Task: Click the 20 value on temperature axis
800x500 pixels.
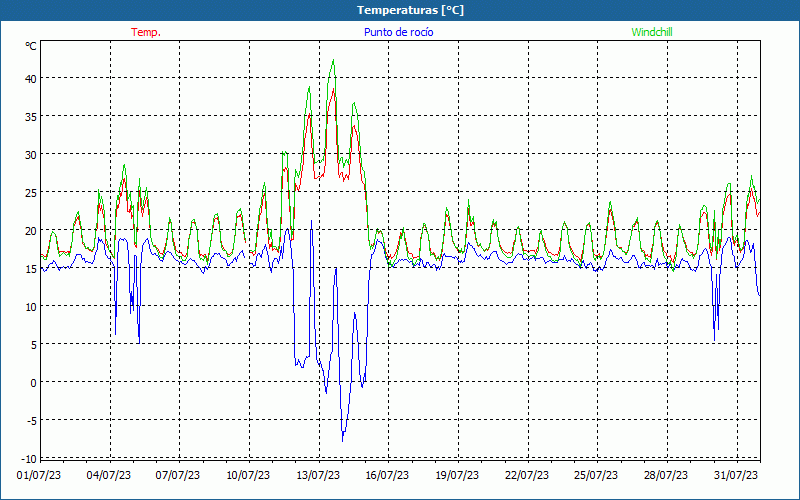Action: (31, 230)
